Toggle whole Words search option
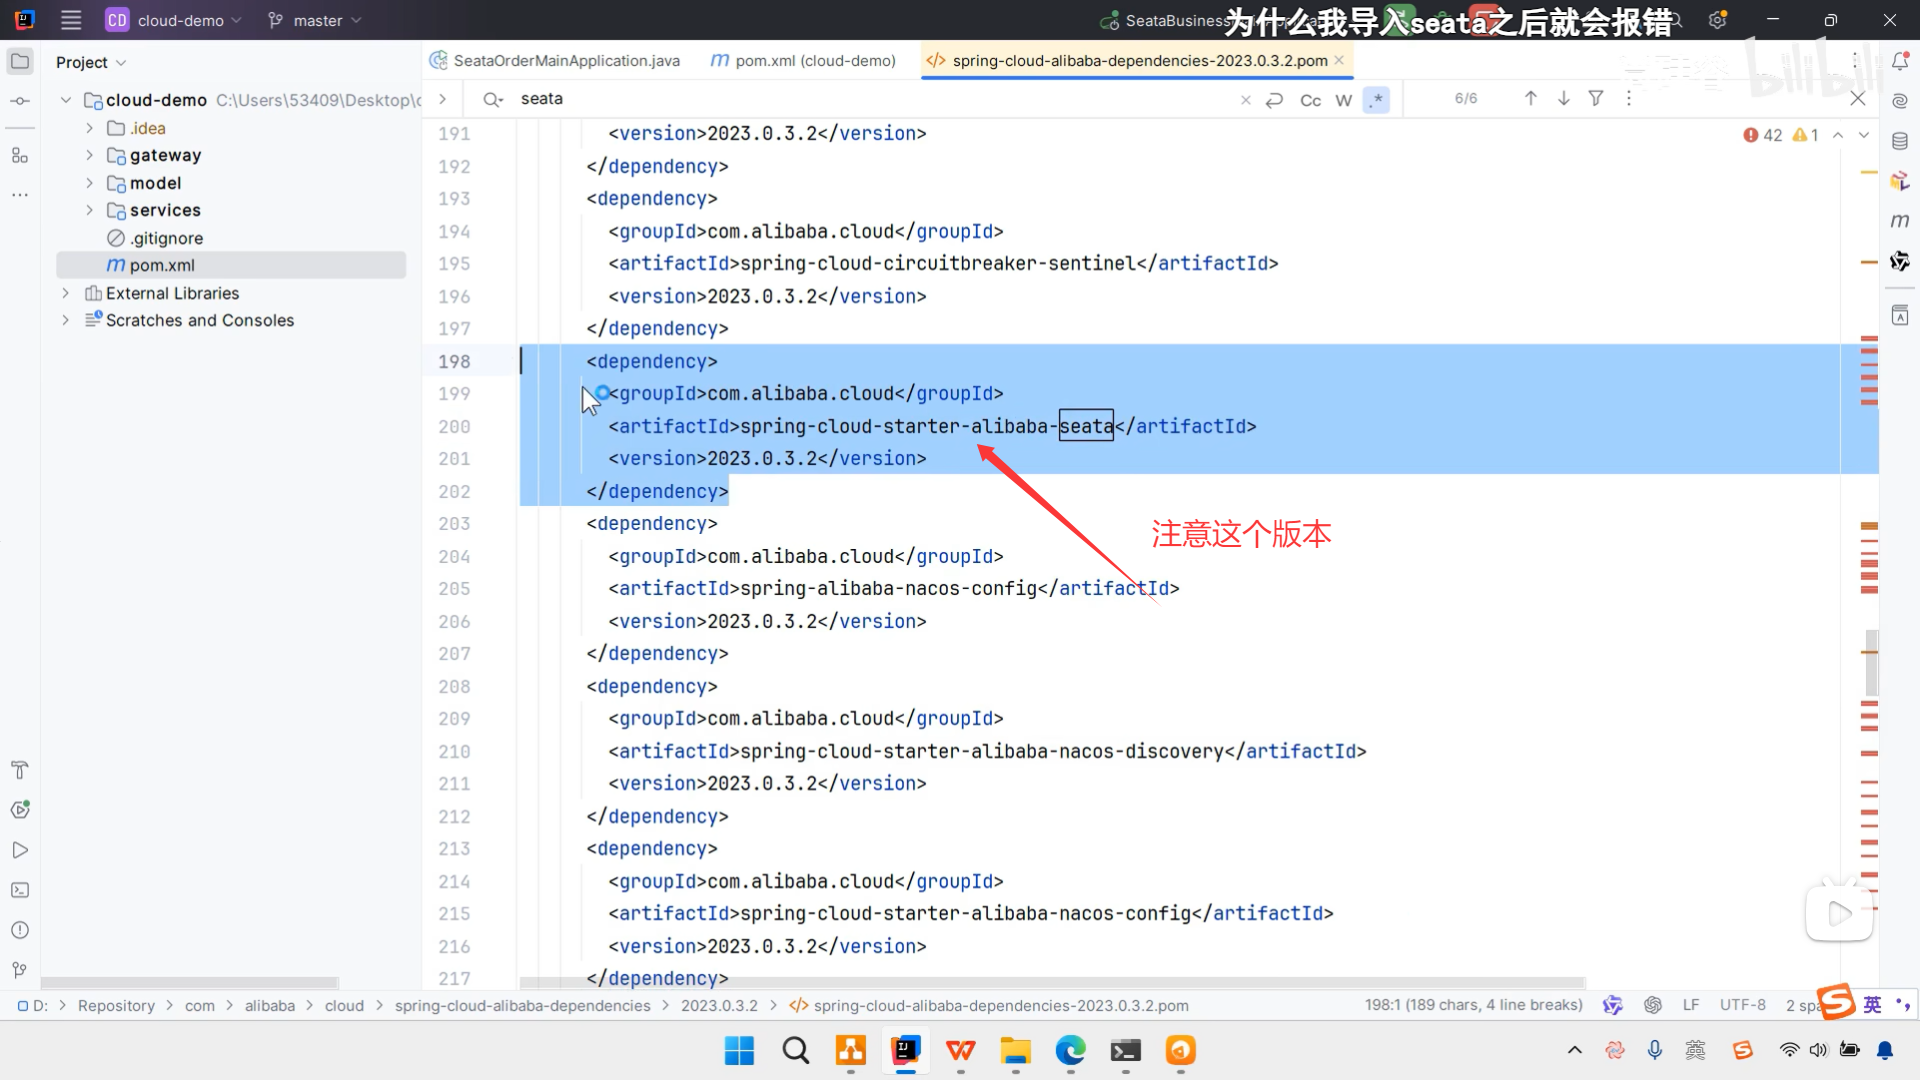The width and height of the screenshot is (1920, 1080). [1343, 99]
